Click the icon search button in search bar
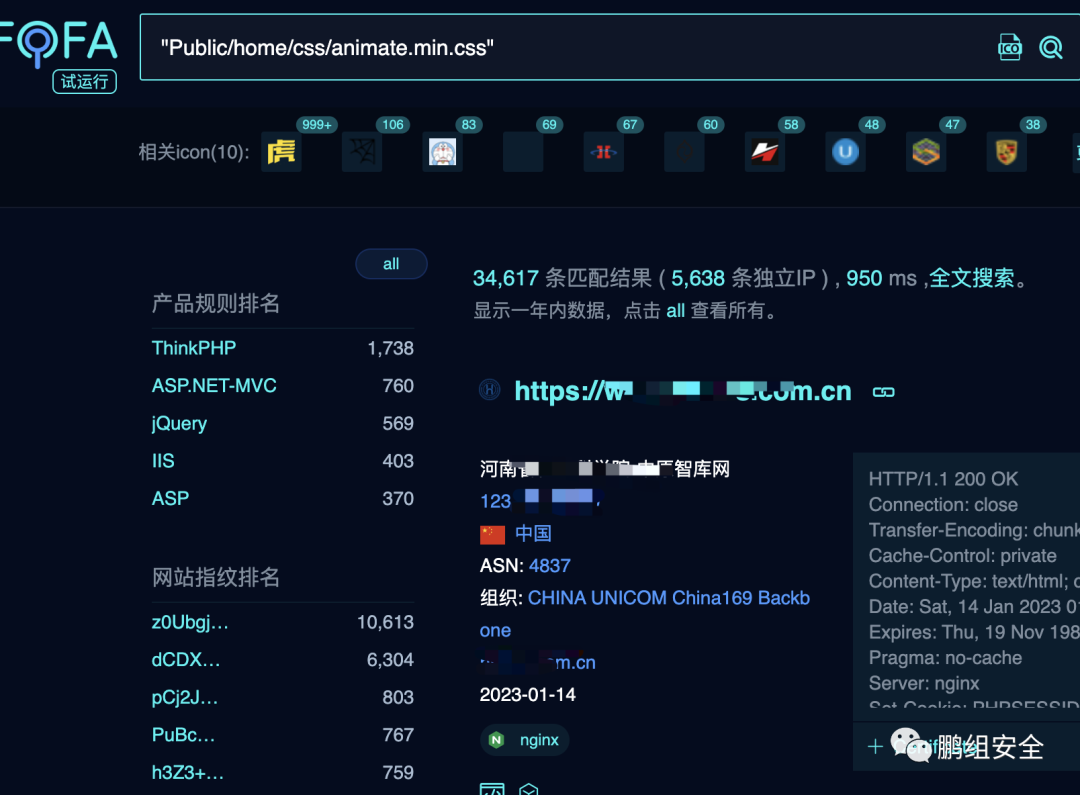This screenshot has width=1080, height=795. click(x=1010, y=48)
